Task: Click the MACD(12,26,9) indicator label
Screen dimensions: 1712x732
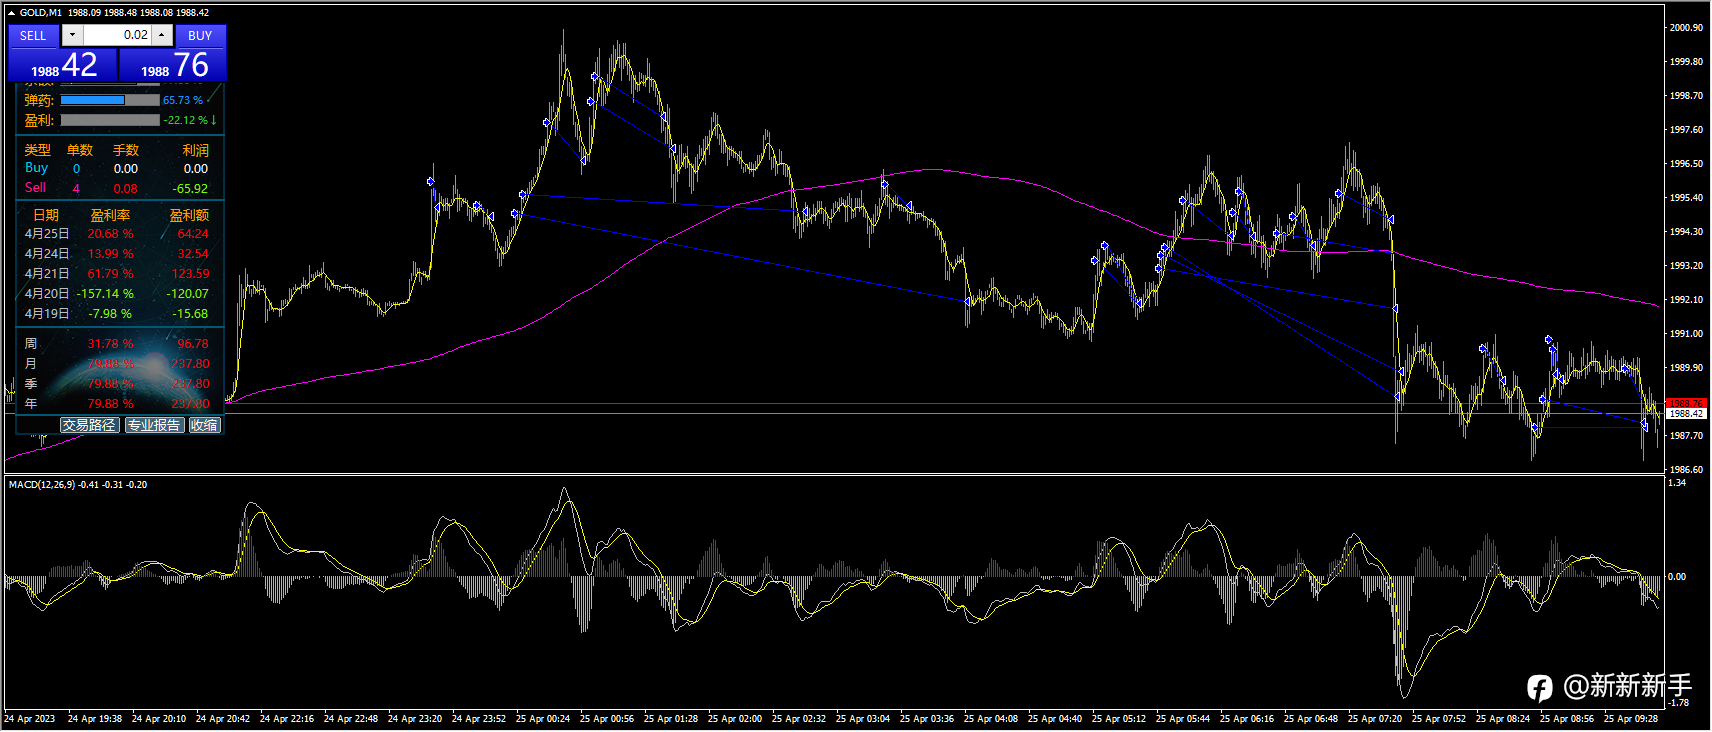Action: click(42, 485)
